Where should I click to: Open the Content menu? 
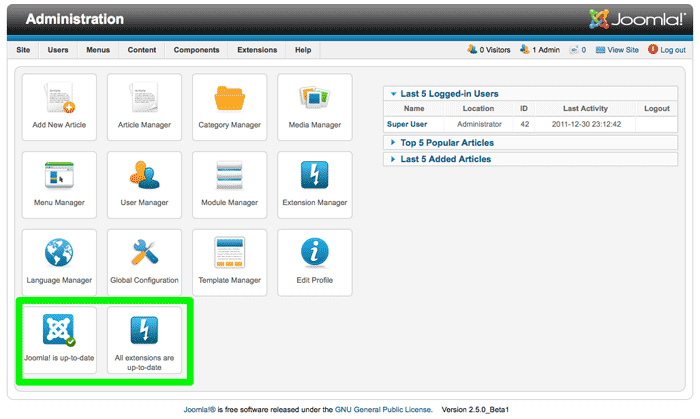pos(142,50)
